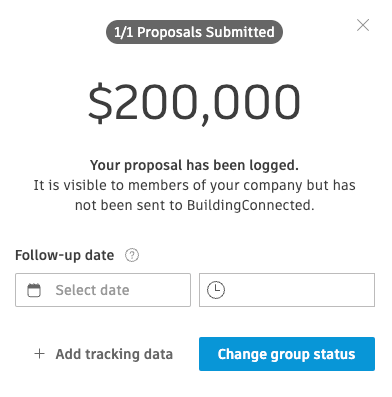The width and height of the screenshot is (392, 397).
Task: Click the 1/1 Proposals Submitted badge
Action: point(194,32)
